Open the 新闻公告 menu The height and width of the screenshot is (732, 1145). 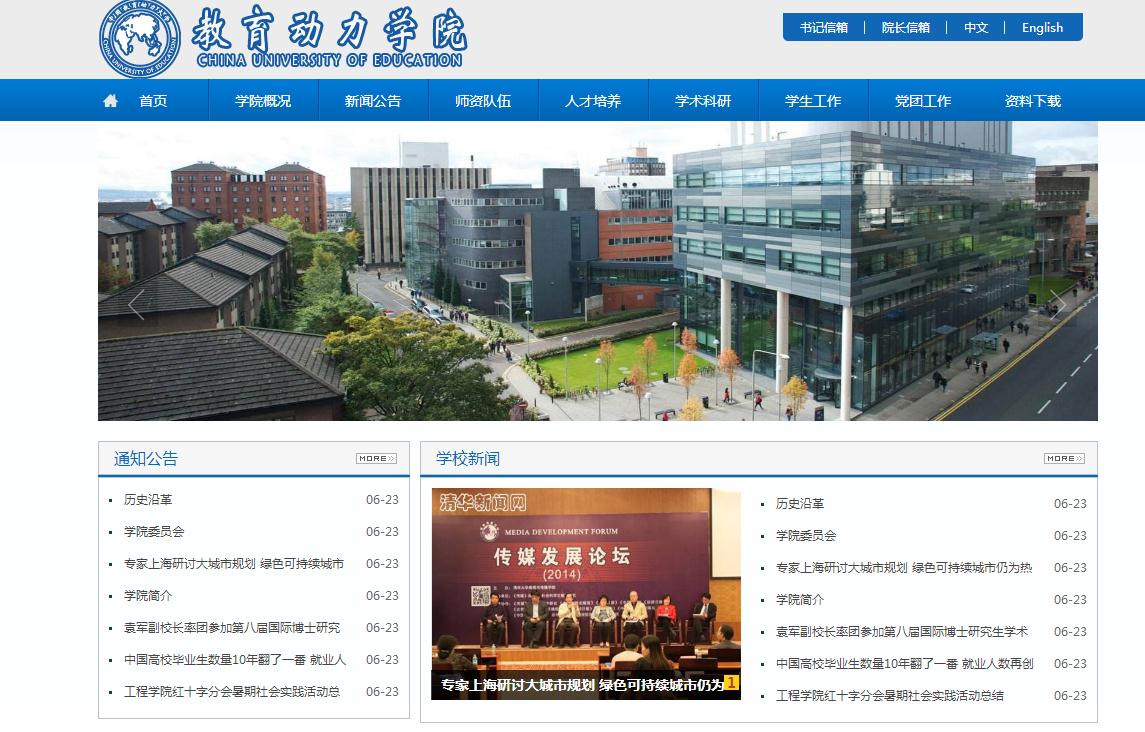point(373,101)
